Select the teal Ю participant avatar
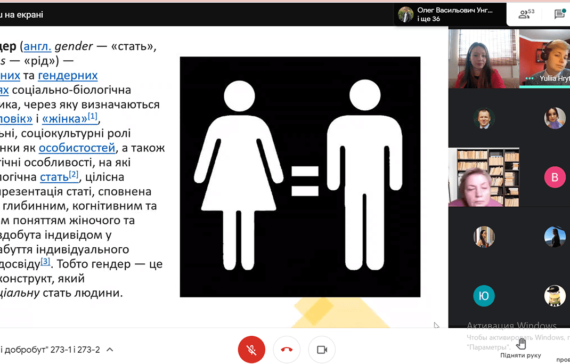Screen dimensions: 570x364 point(483,296)
